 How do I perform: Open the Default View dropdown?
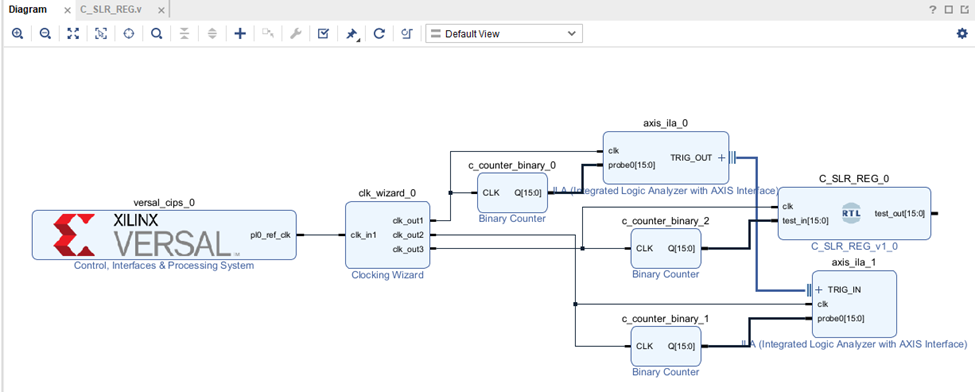pyautogui.click(x=504, y=34)
